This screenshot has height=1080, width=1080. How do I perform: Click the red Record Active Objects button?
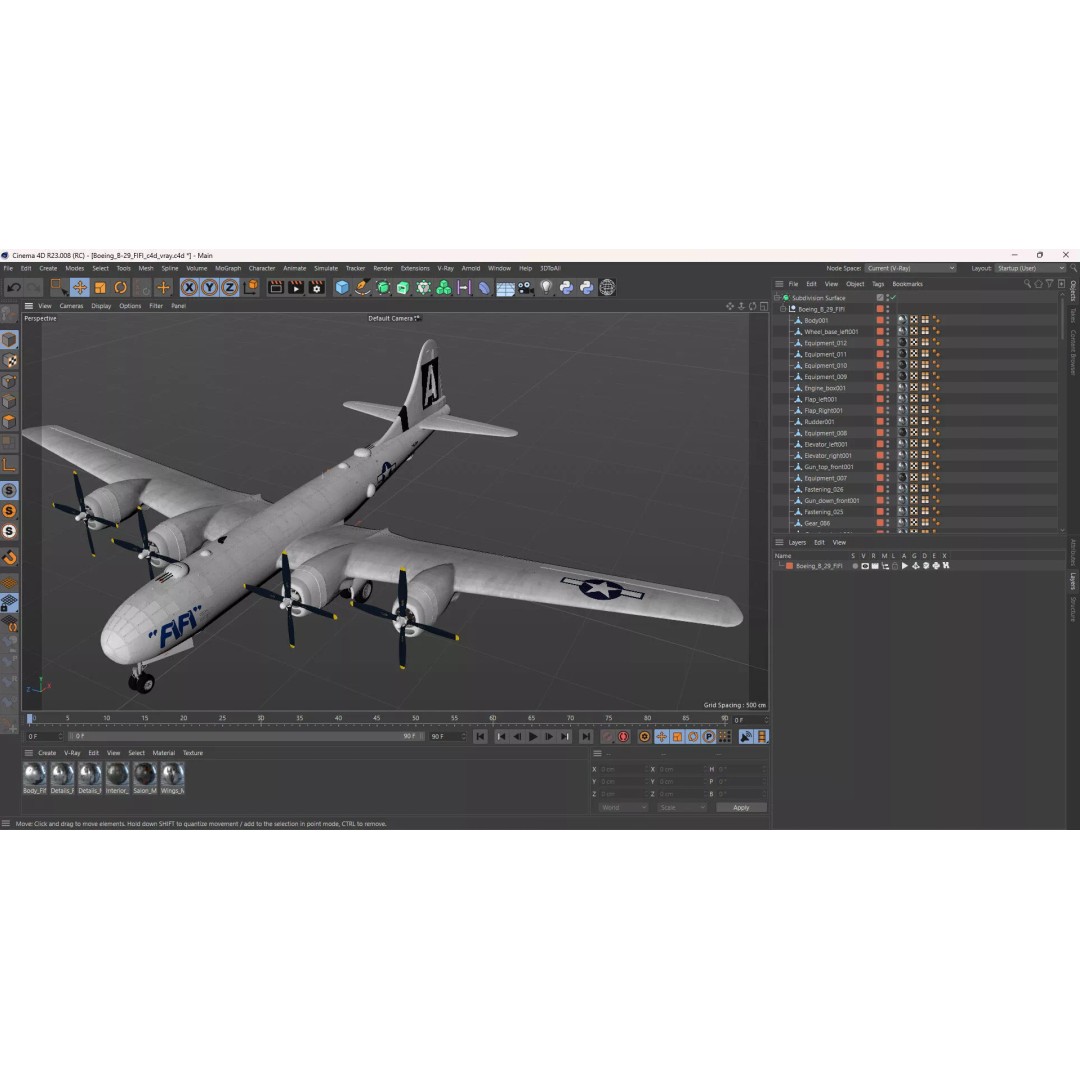(x=607, y=737)
